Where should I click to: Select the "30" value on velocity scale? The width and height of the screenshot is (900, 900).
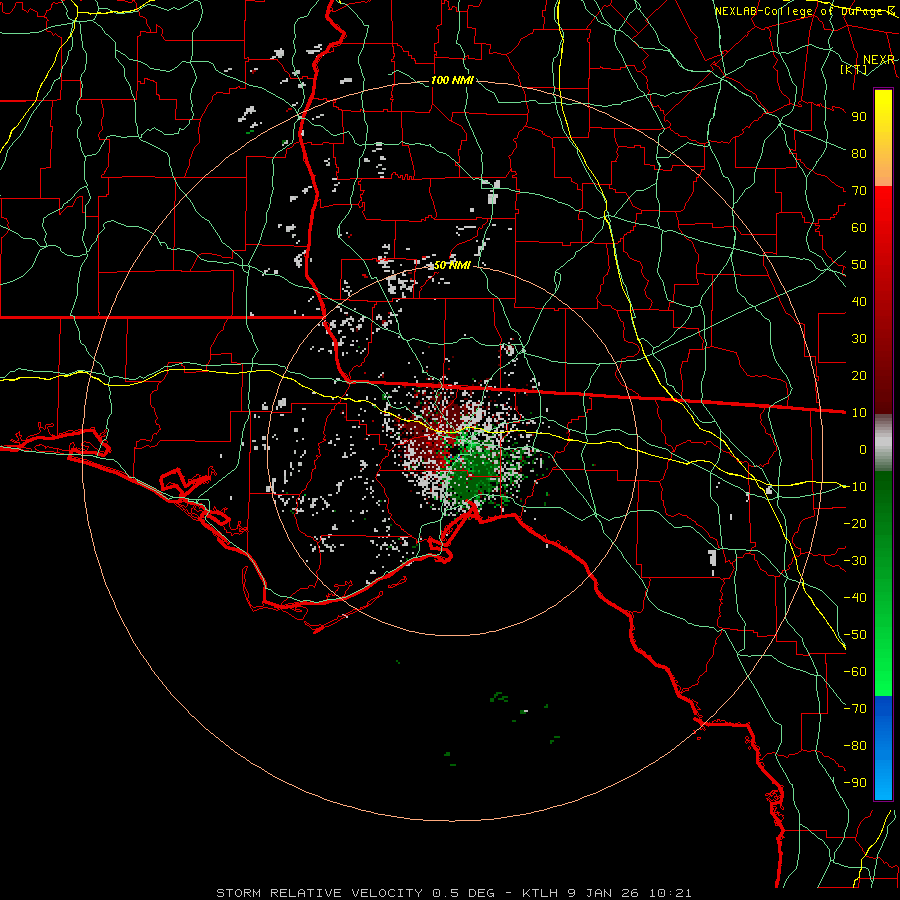point(859,339)
